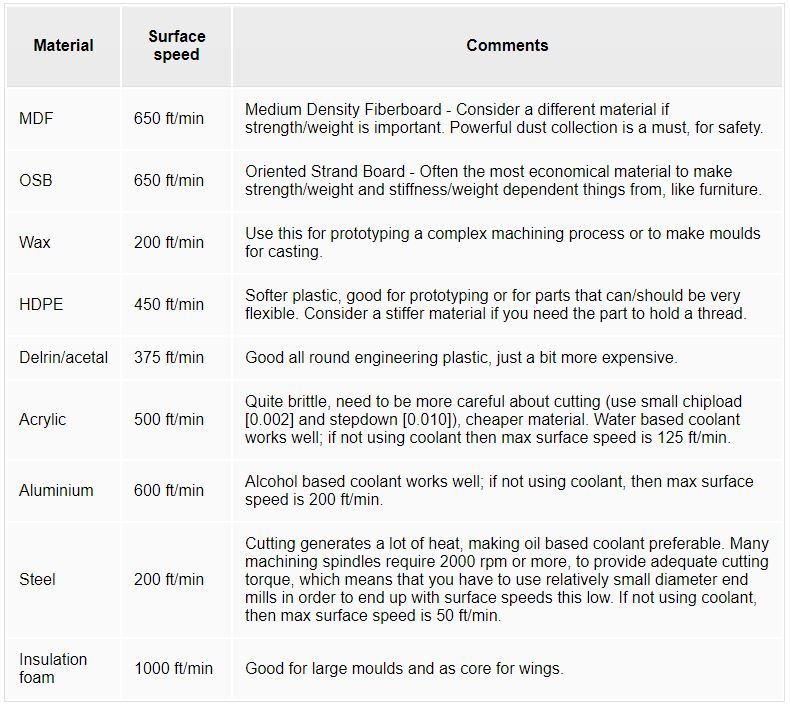Image resolution: width=790 pixels, height=706 pixels.
Task: Select the 600 ft/min surface speed cell
Action: pyautogui.click(x=169, y=491)
